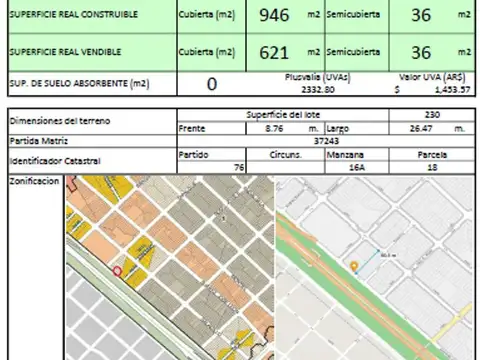Image resolution: width=480 pixels, height=360 pixels.
Task: Select the SUPERFICIE REAL VENDIBLE label cell
Action: (x=92, y=52)
